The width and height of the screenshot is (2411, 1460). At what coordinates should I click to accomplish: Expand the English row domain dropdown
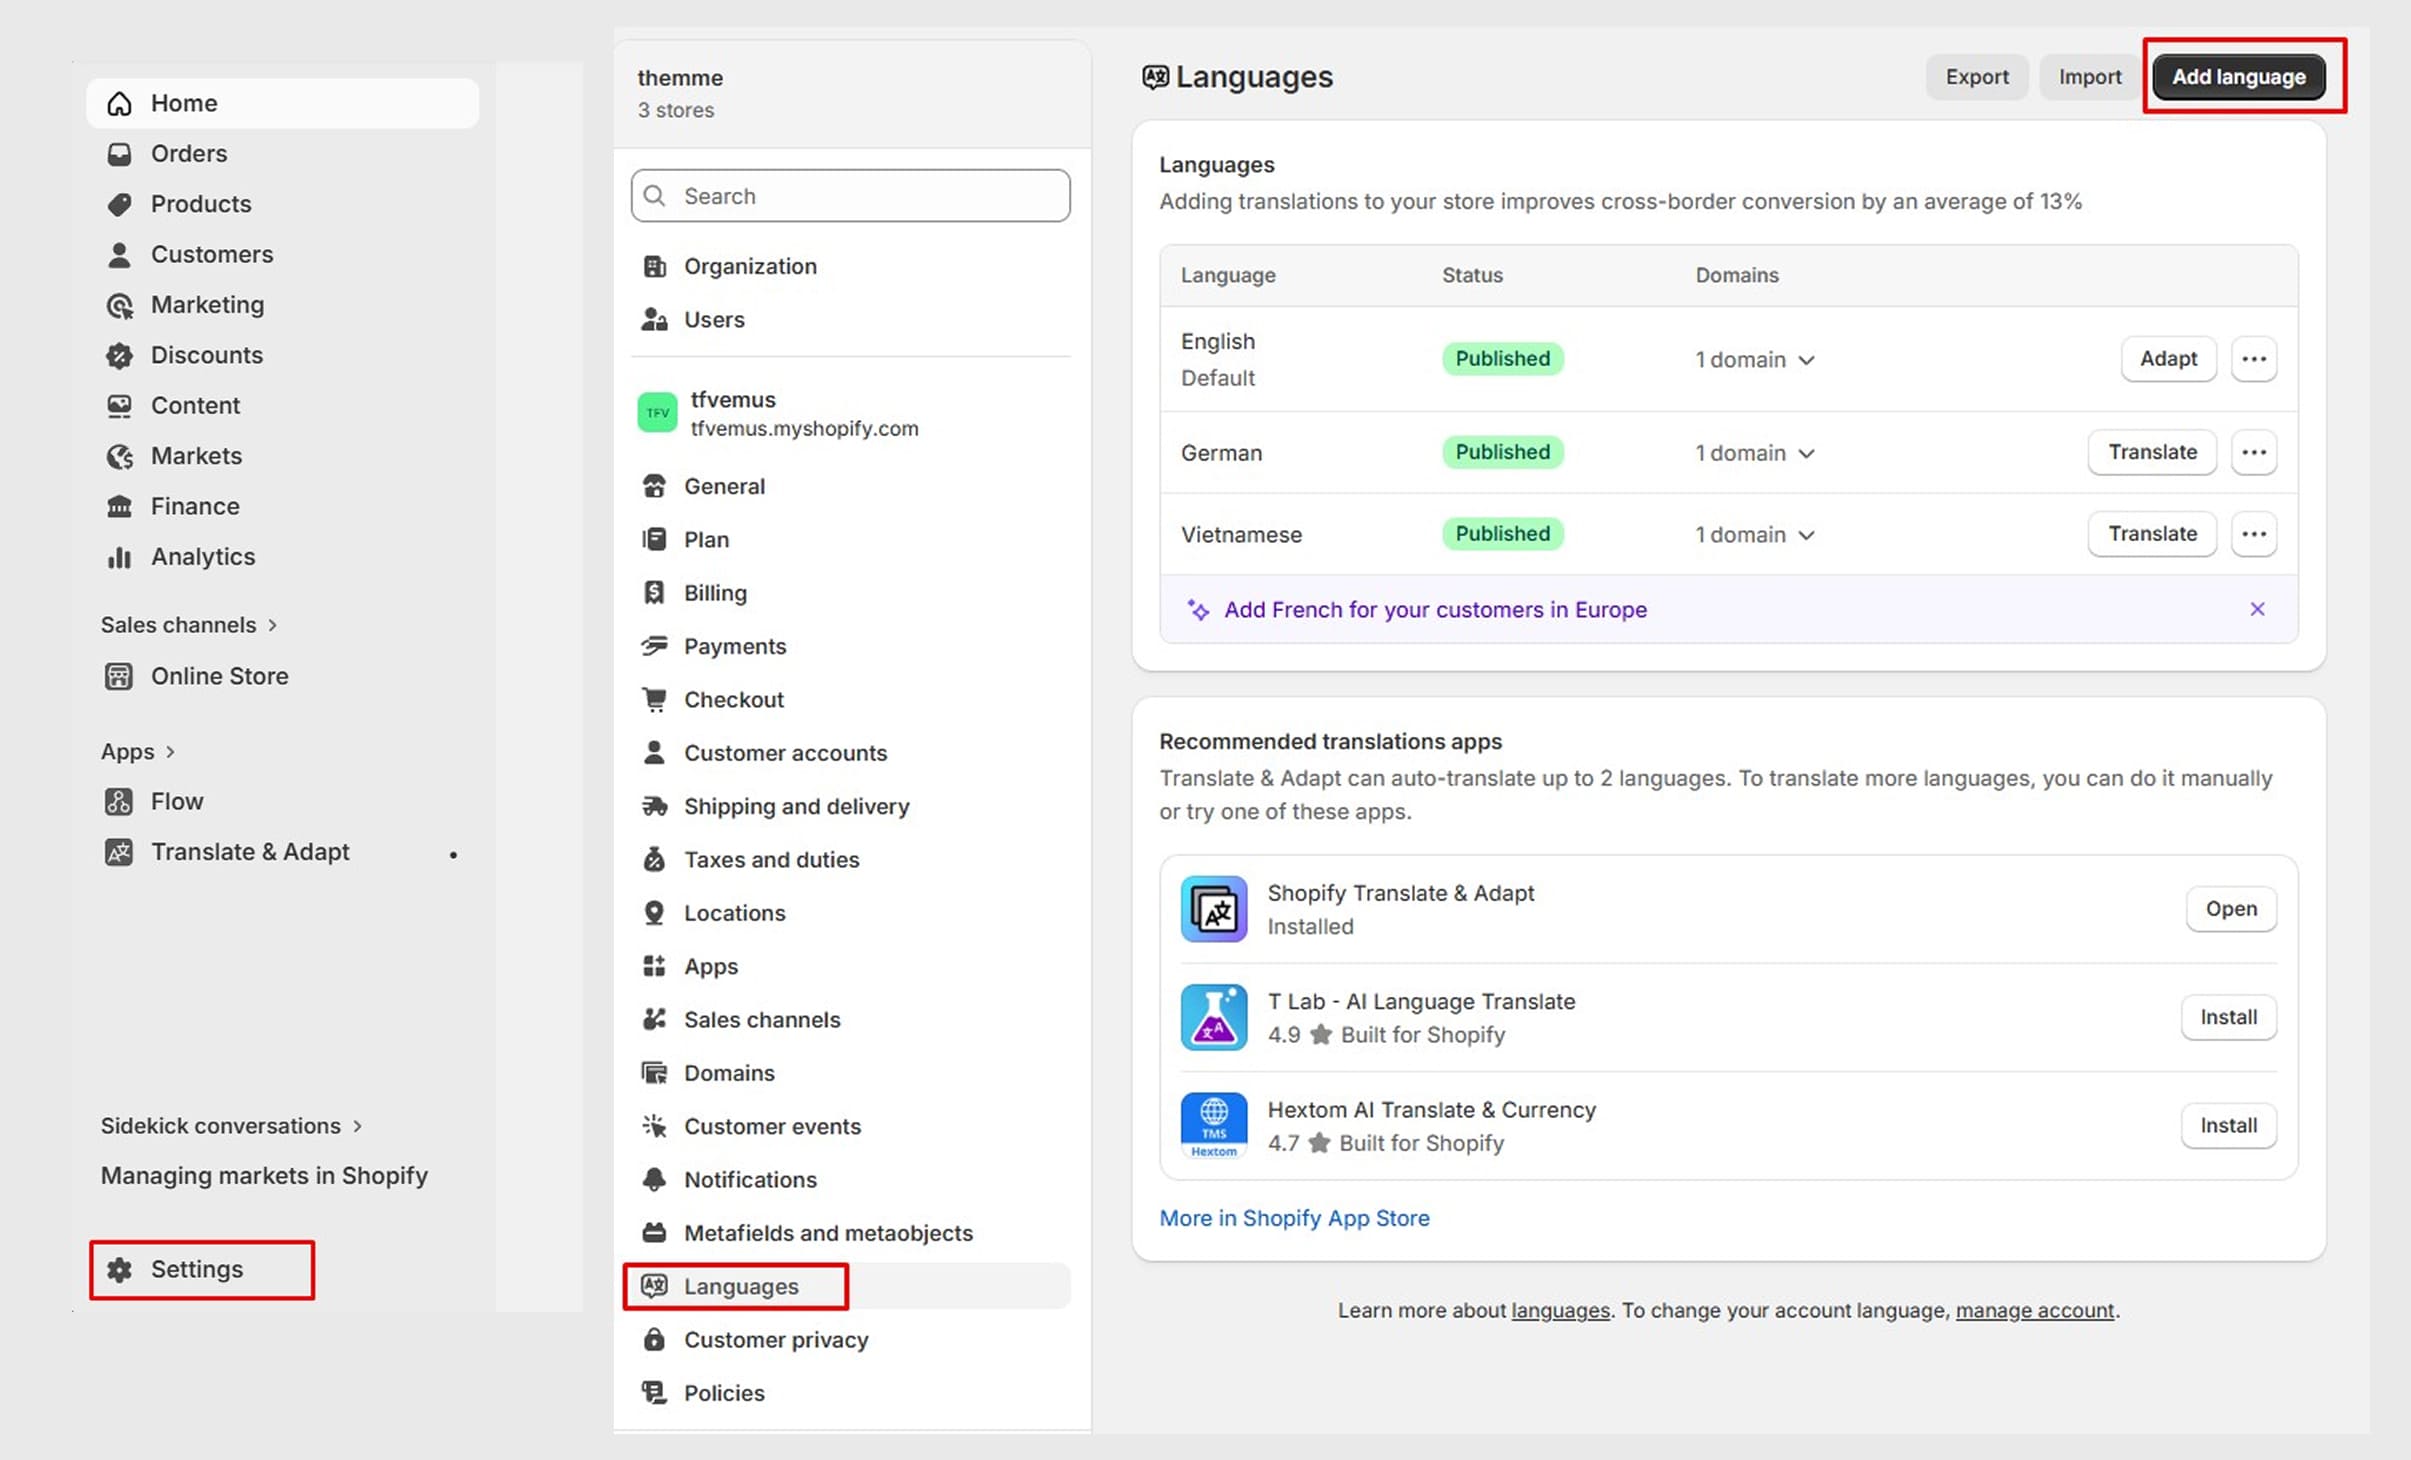pyautogui.click(x=1755, y=360)
